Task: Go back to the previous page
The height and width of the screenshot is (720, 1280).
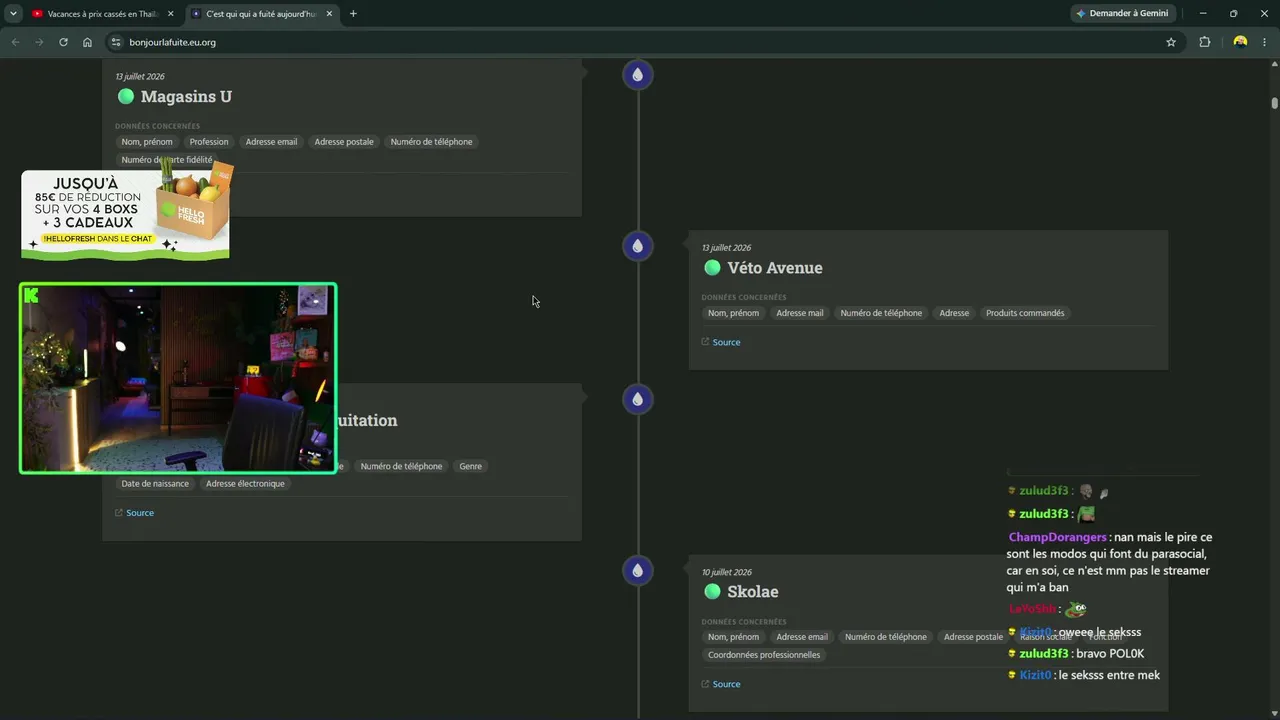Action: 15,42
